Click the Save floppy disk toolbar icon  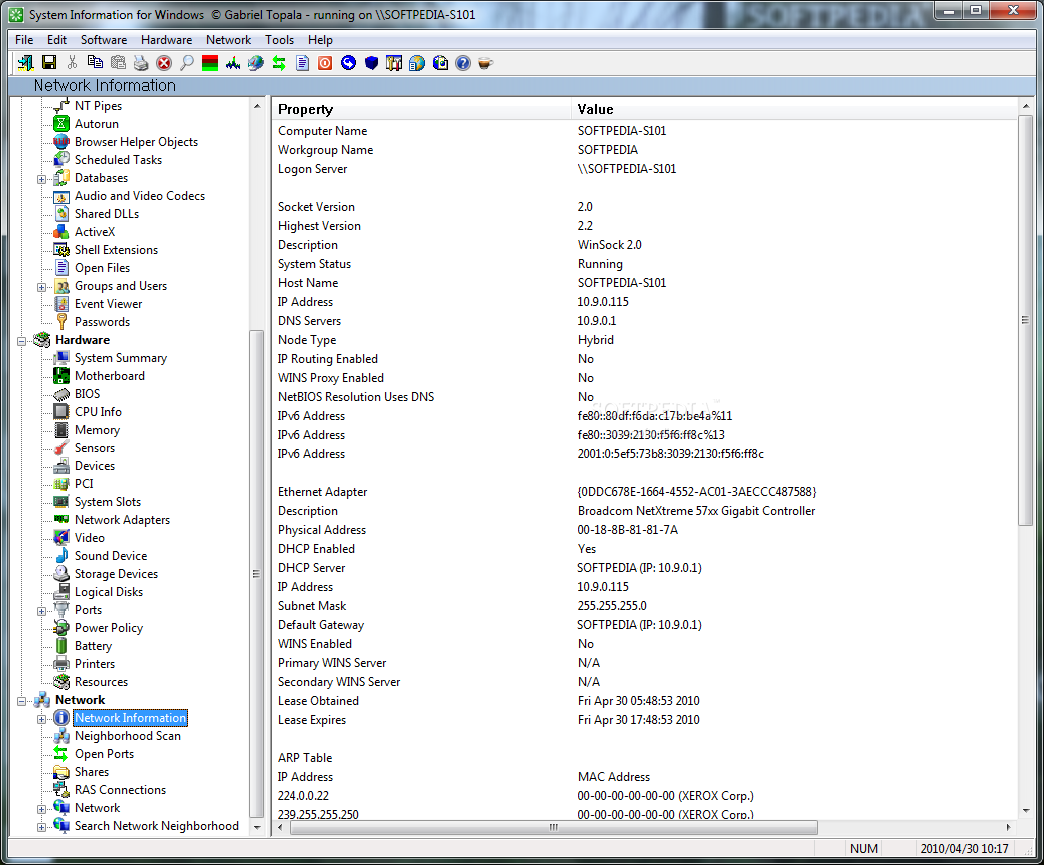[x=49, y=63]
